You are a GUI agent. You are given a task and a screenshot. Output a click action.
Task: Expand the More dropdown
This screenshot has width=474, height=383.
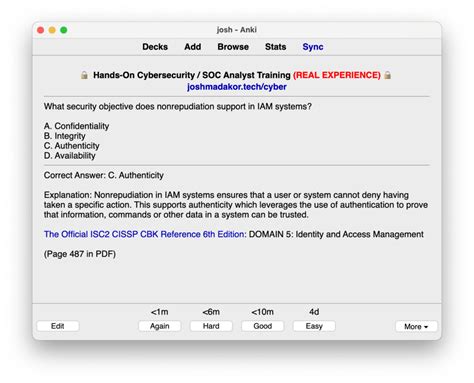click(x=416, y=326)
